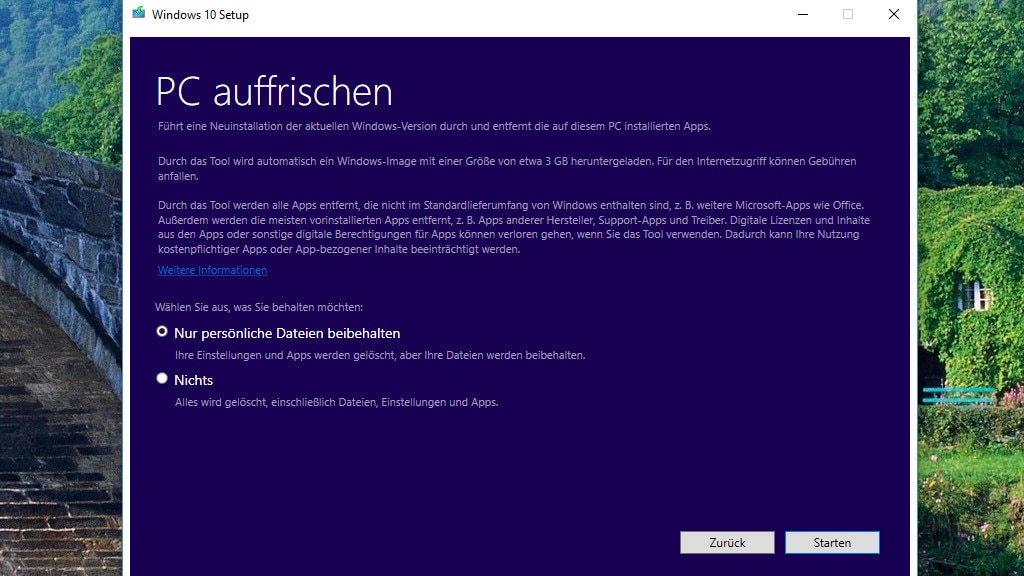The image size is (1024, 576).
Task: Click the sentence starting 'Führt eine Neuinstallation'
Action: tap(434, 126)
